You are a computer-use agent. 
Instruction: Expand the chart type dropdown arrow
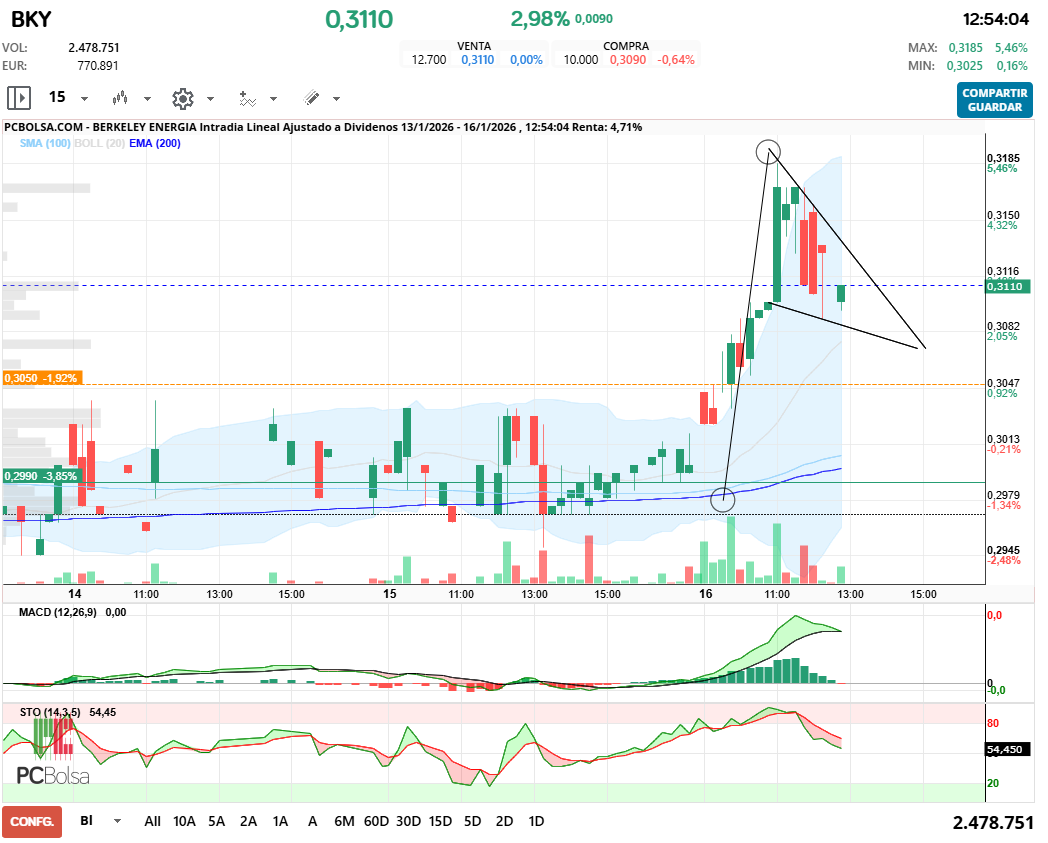(147, 99)
